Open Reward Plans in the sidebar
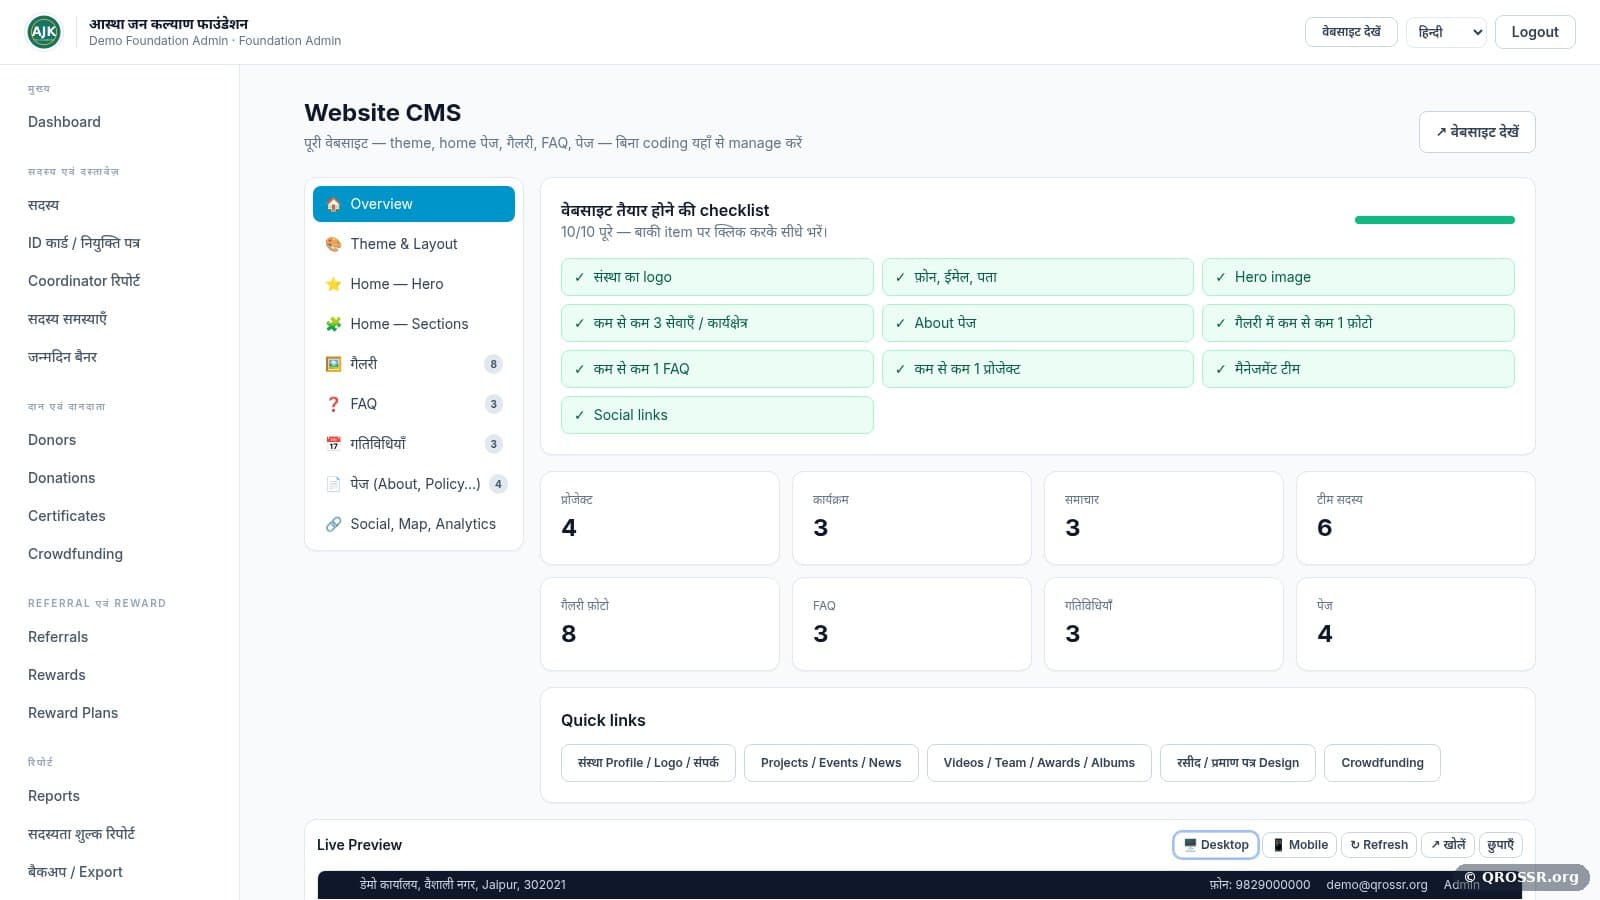Viewport: 1600px width, 900px height. 73,713
